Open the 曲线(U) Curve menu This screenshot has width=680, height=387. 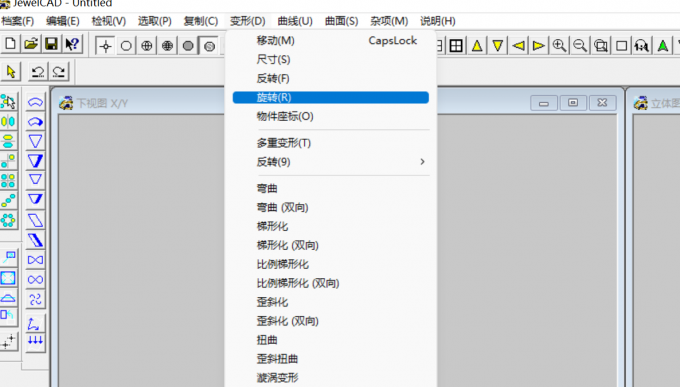click(x=295, y=21)
